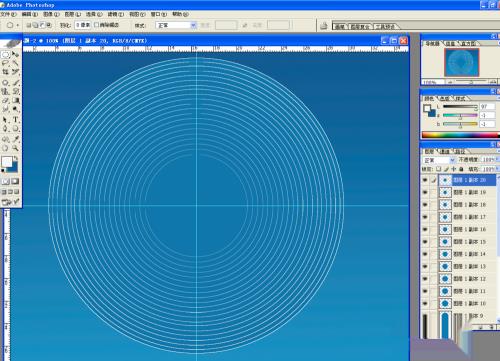Select the Eraser tool

[x=6, y=100]
